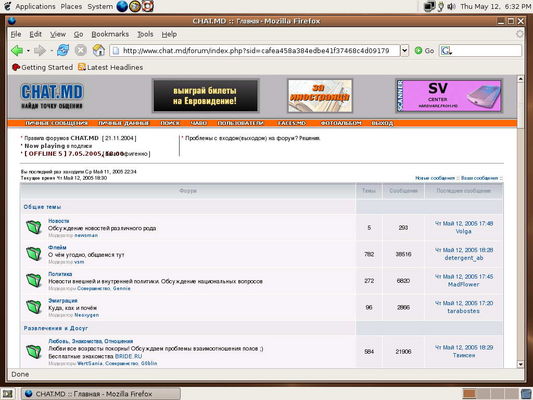Open ПОЛЬЗОВАТЕЛИ in orange nav bar
Screen dimensions: 533x400
241,123
